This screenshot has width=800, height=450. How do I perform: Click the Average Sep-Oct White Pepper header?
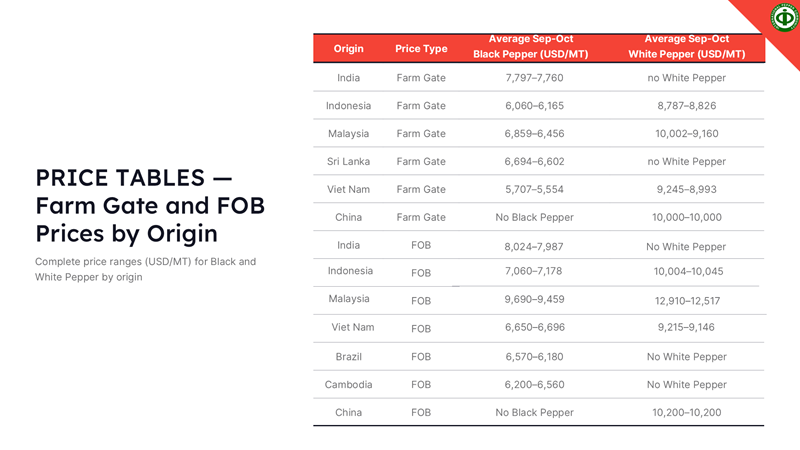686,47
